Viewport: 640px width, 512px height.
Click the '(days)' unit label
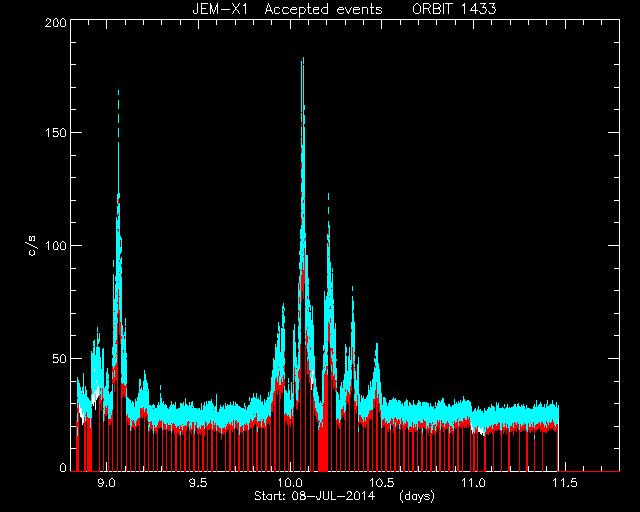pos(417,496)
